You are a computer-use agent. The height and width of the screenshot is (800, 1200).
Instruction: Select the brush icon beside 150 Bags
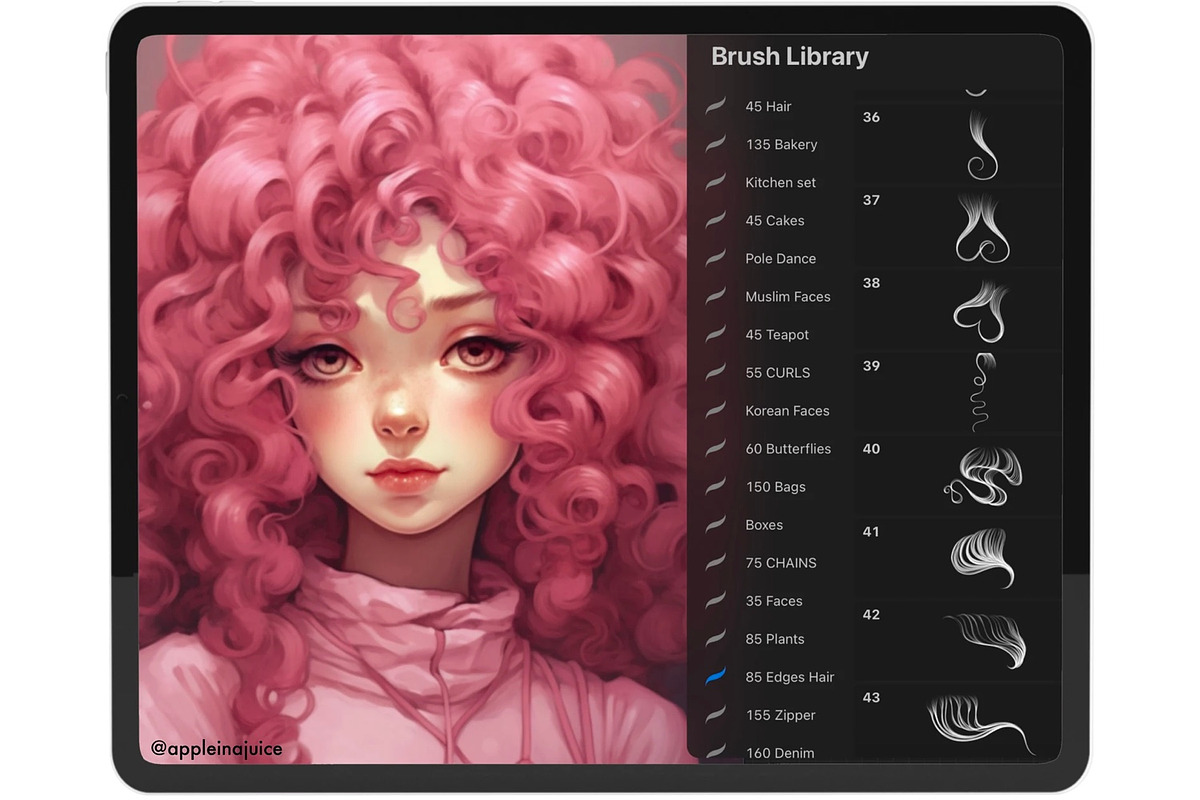coord(716,486)
